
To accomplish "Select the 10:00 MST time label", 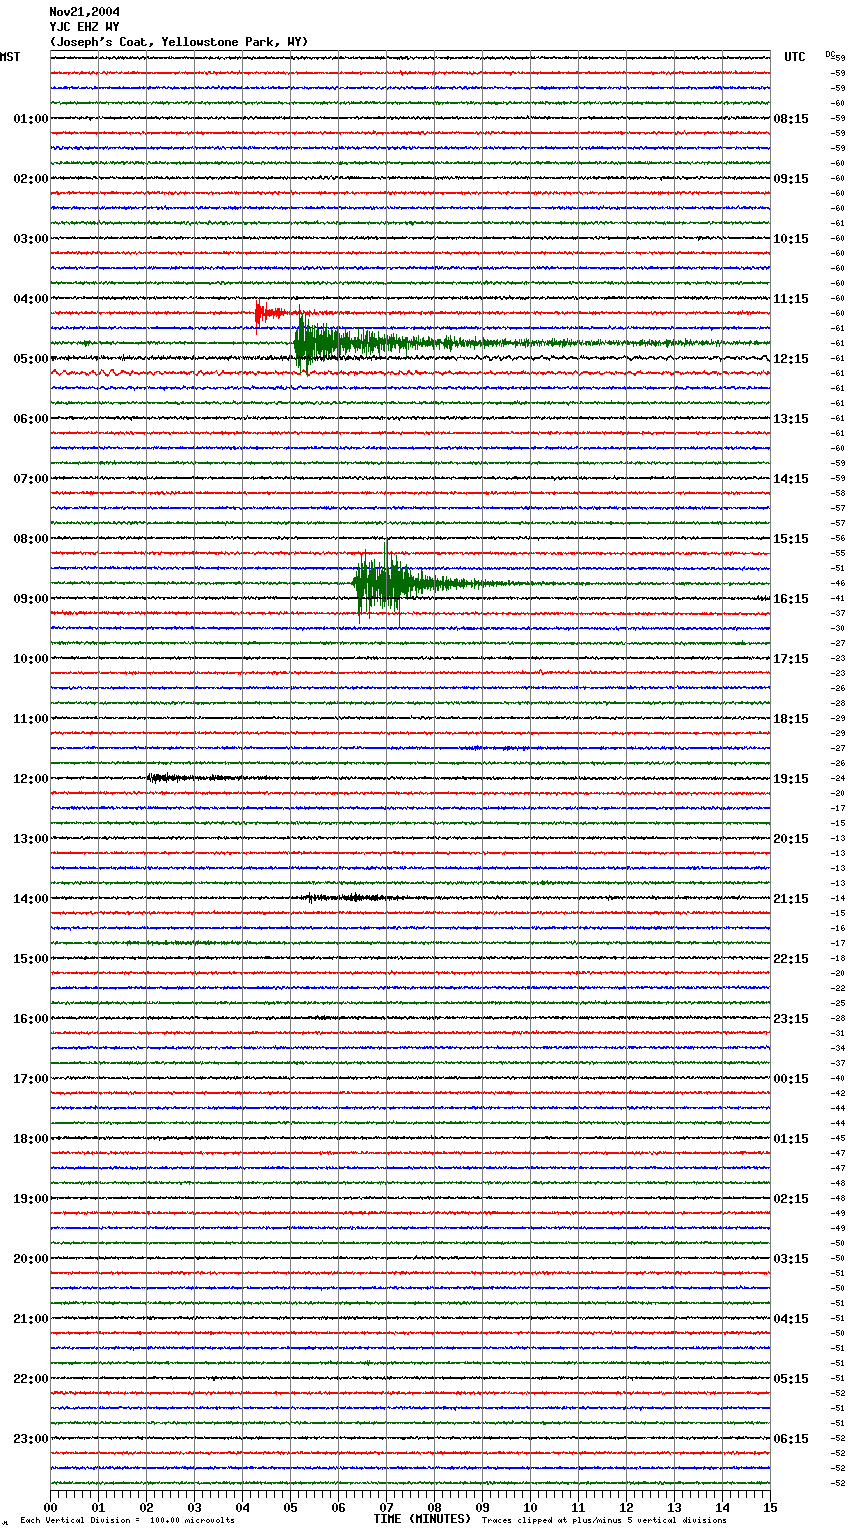I will click(31, 659).
